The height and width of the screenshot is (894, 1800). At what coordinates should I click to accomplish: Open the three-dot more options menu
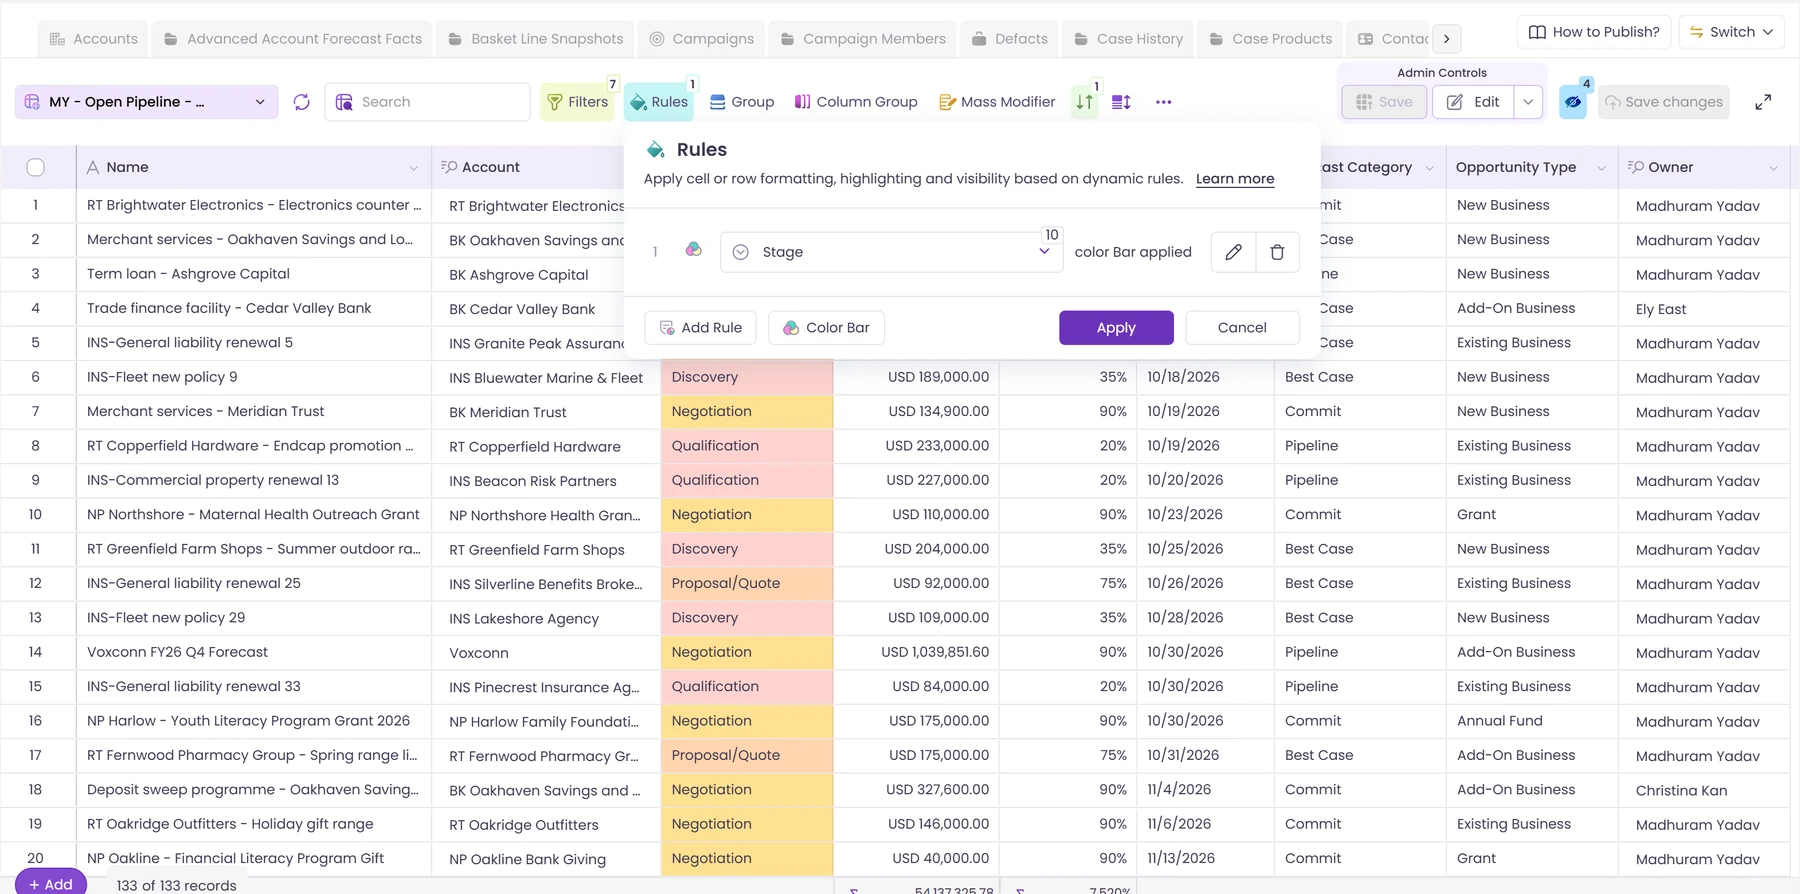1163,102
